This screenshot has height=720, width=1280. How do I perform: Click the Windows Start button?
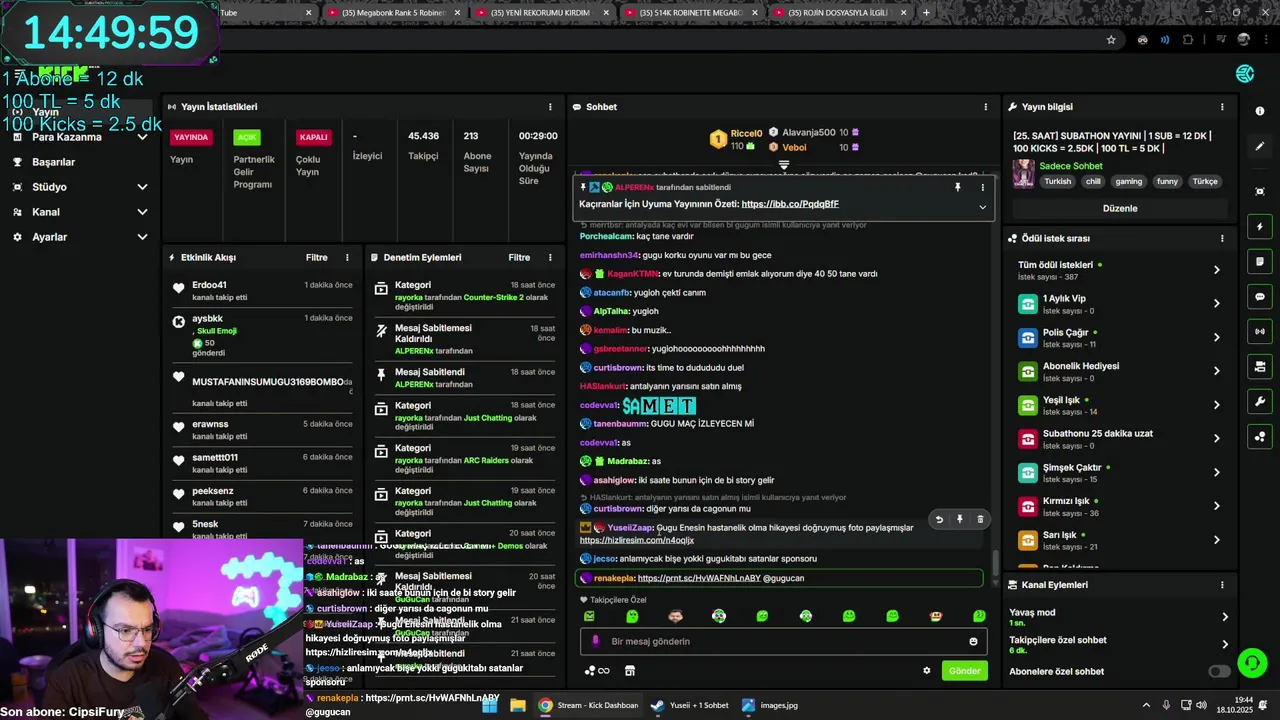(489, 705)
